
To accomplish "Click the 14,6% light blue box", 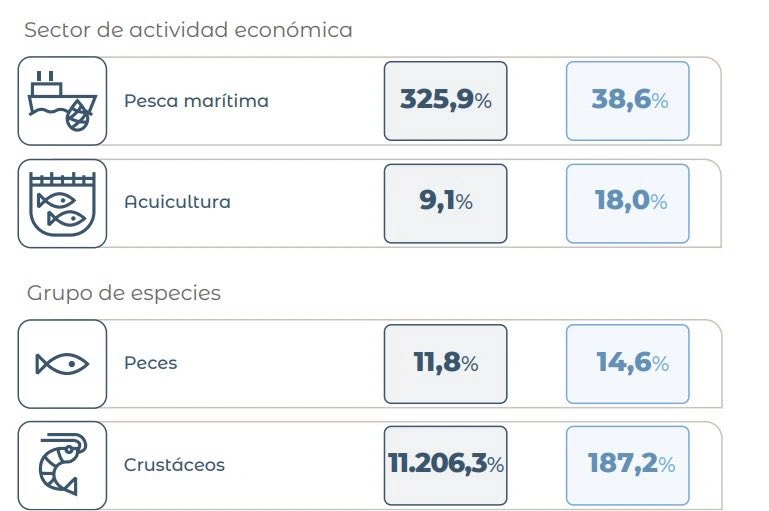I will [628, 364].
